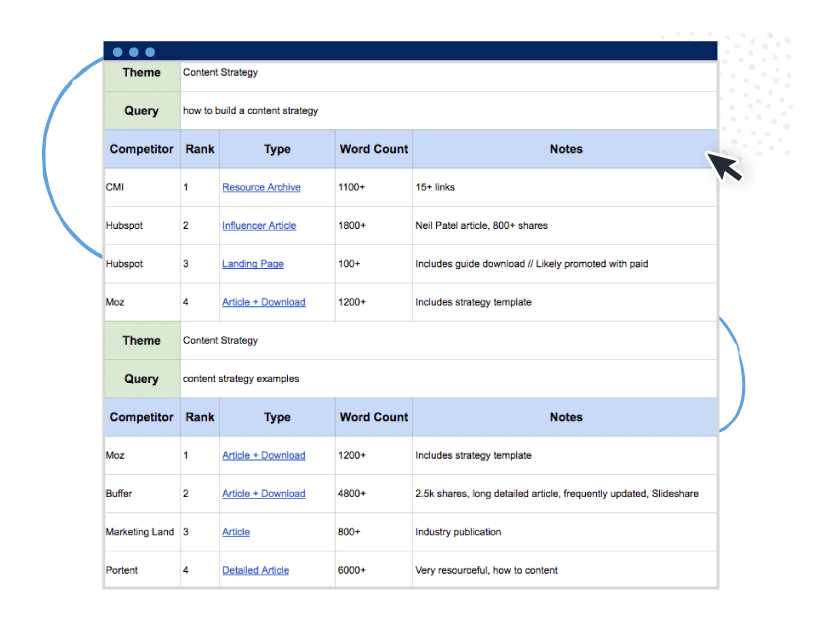Open Article + Download link in Moz rank 1 row
820x635 pixels.
pos(264,455)
